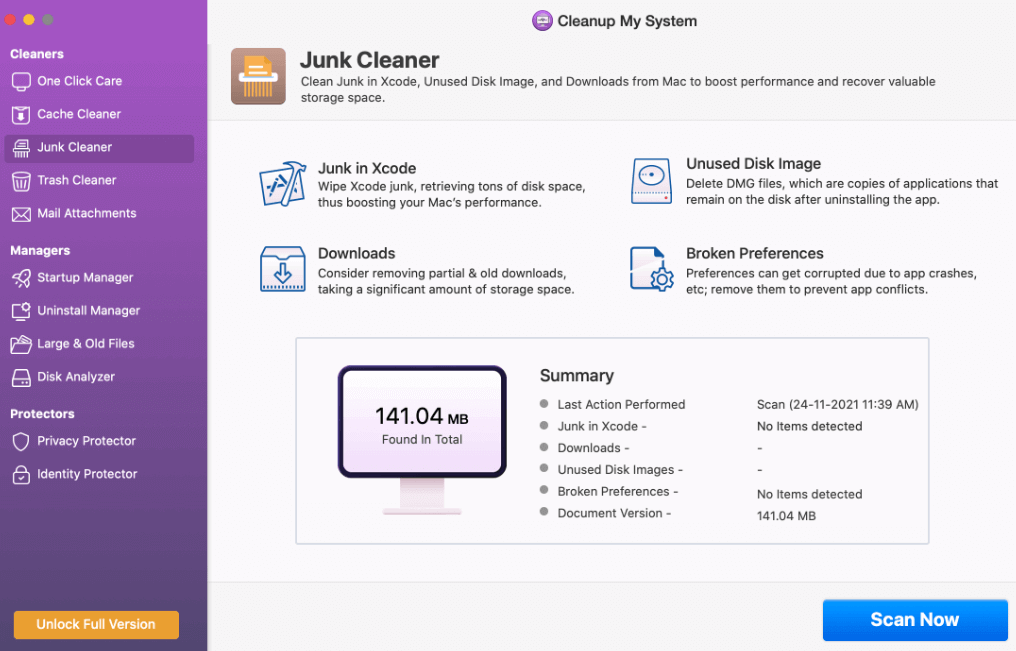1016x651 pixels.
Task: Click 'Downloads -' summary row
Action: point(593,448)
